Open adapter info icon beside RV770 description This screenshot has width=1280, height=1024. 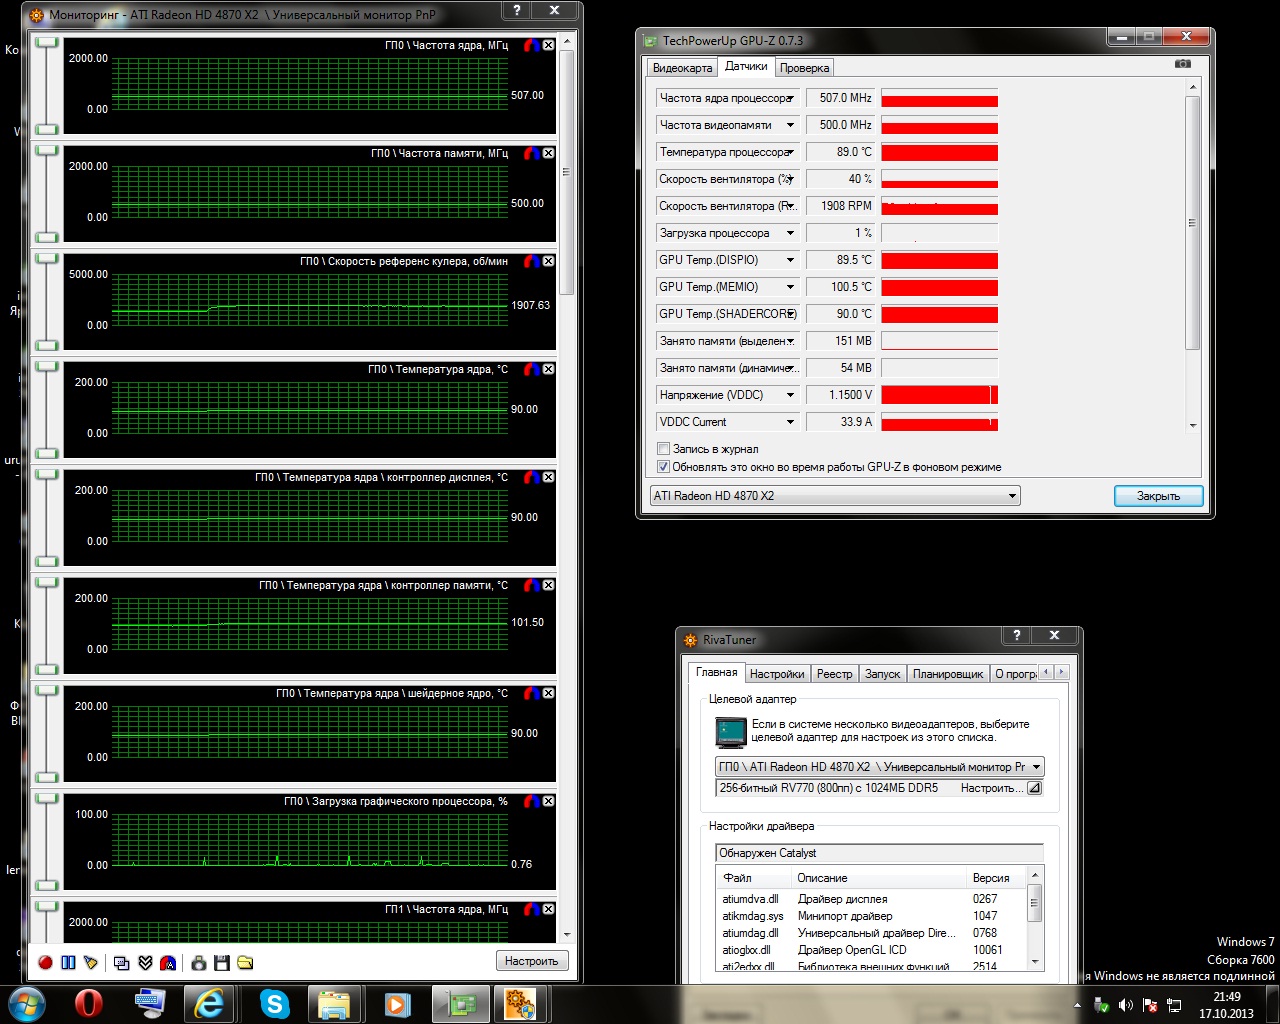tap(1034, 788)
